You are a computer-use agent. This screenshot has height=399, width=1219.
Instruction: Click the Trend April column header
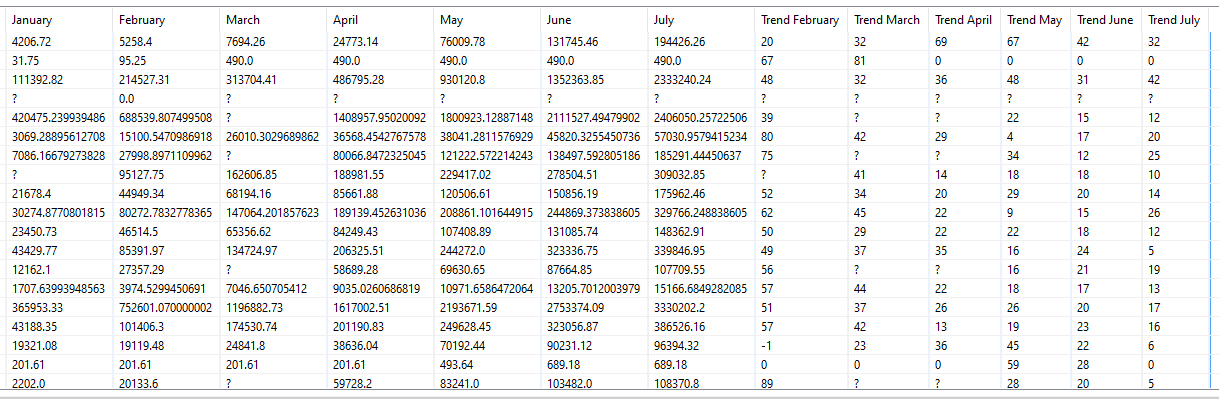tap(964, 20)
